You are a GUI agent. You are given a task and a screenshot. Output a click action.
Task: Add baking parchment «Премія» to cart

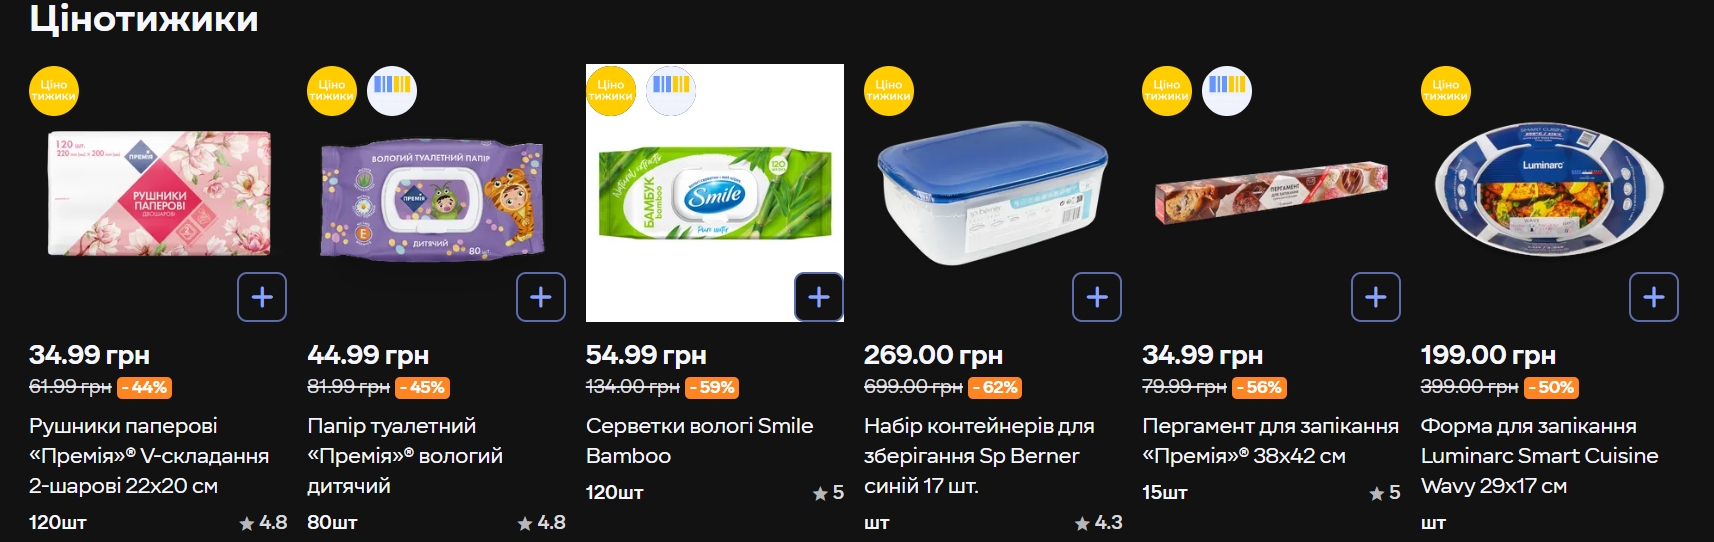[x=1376, y=297]
